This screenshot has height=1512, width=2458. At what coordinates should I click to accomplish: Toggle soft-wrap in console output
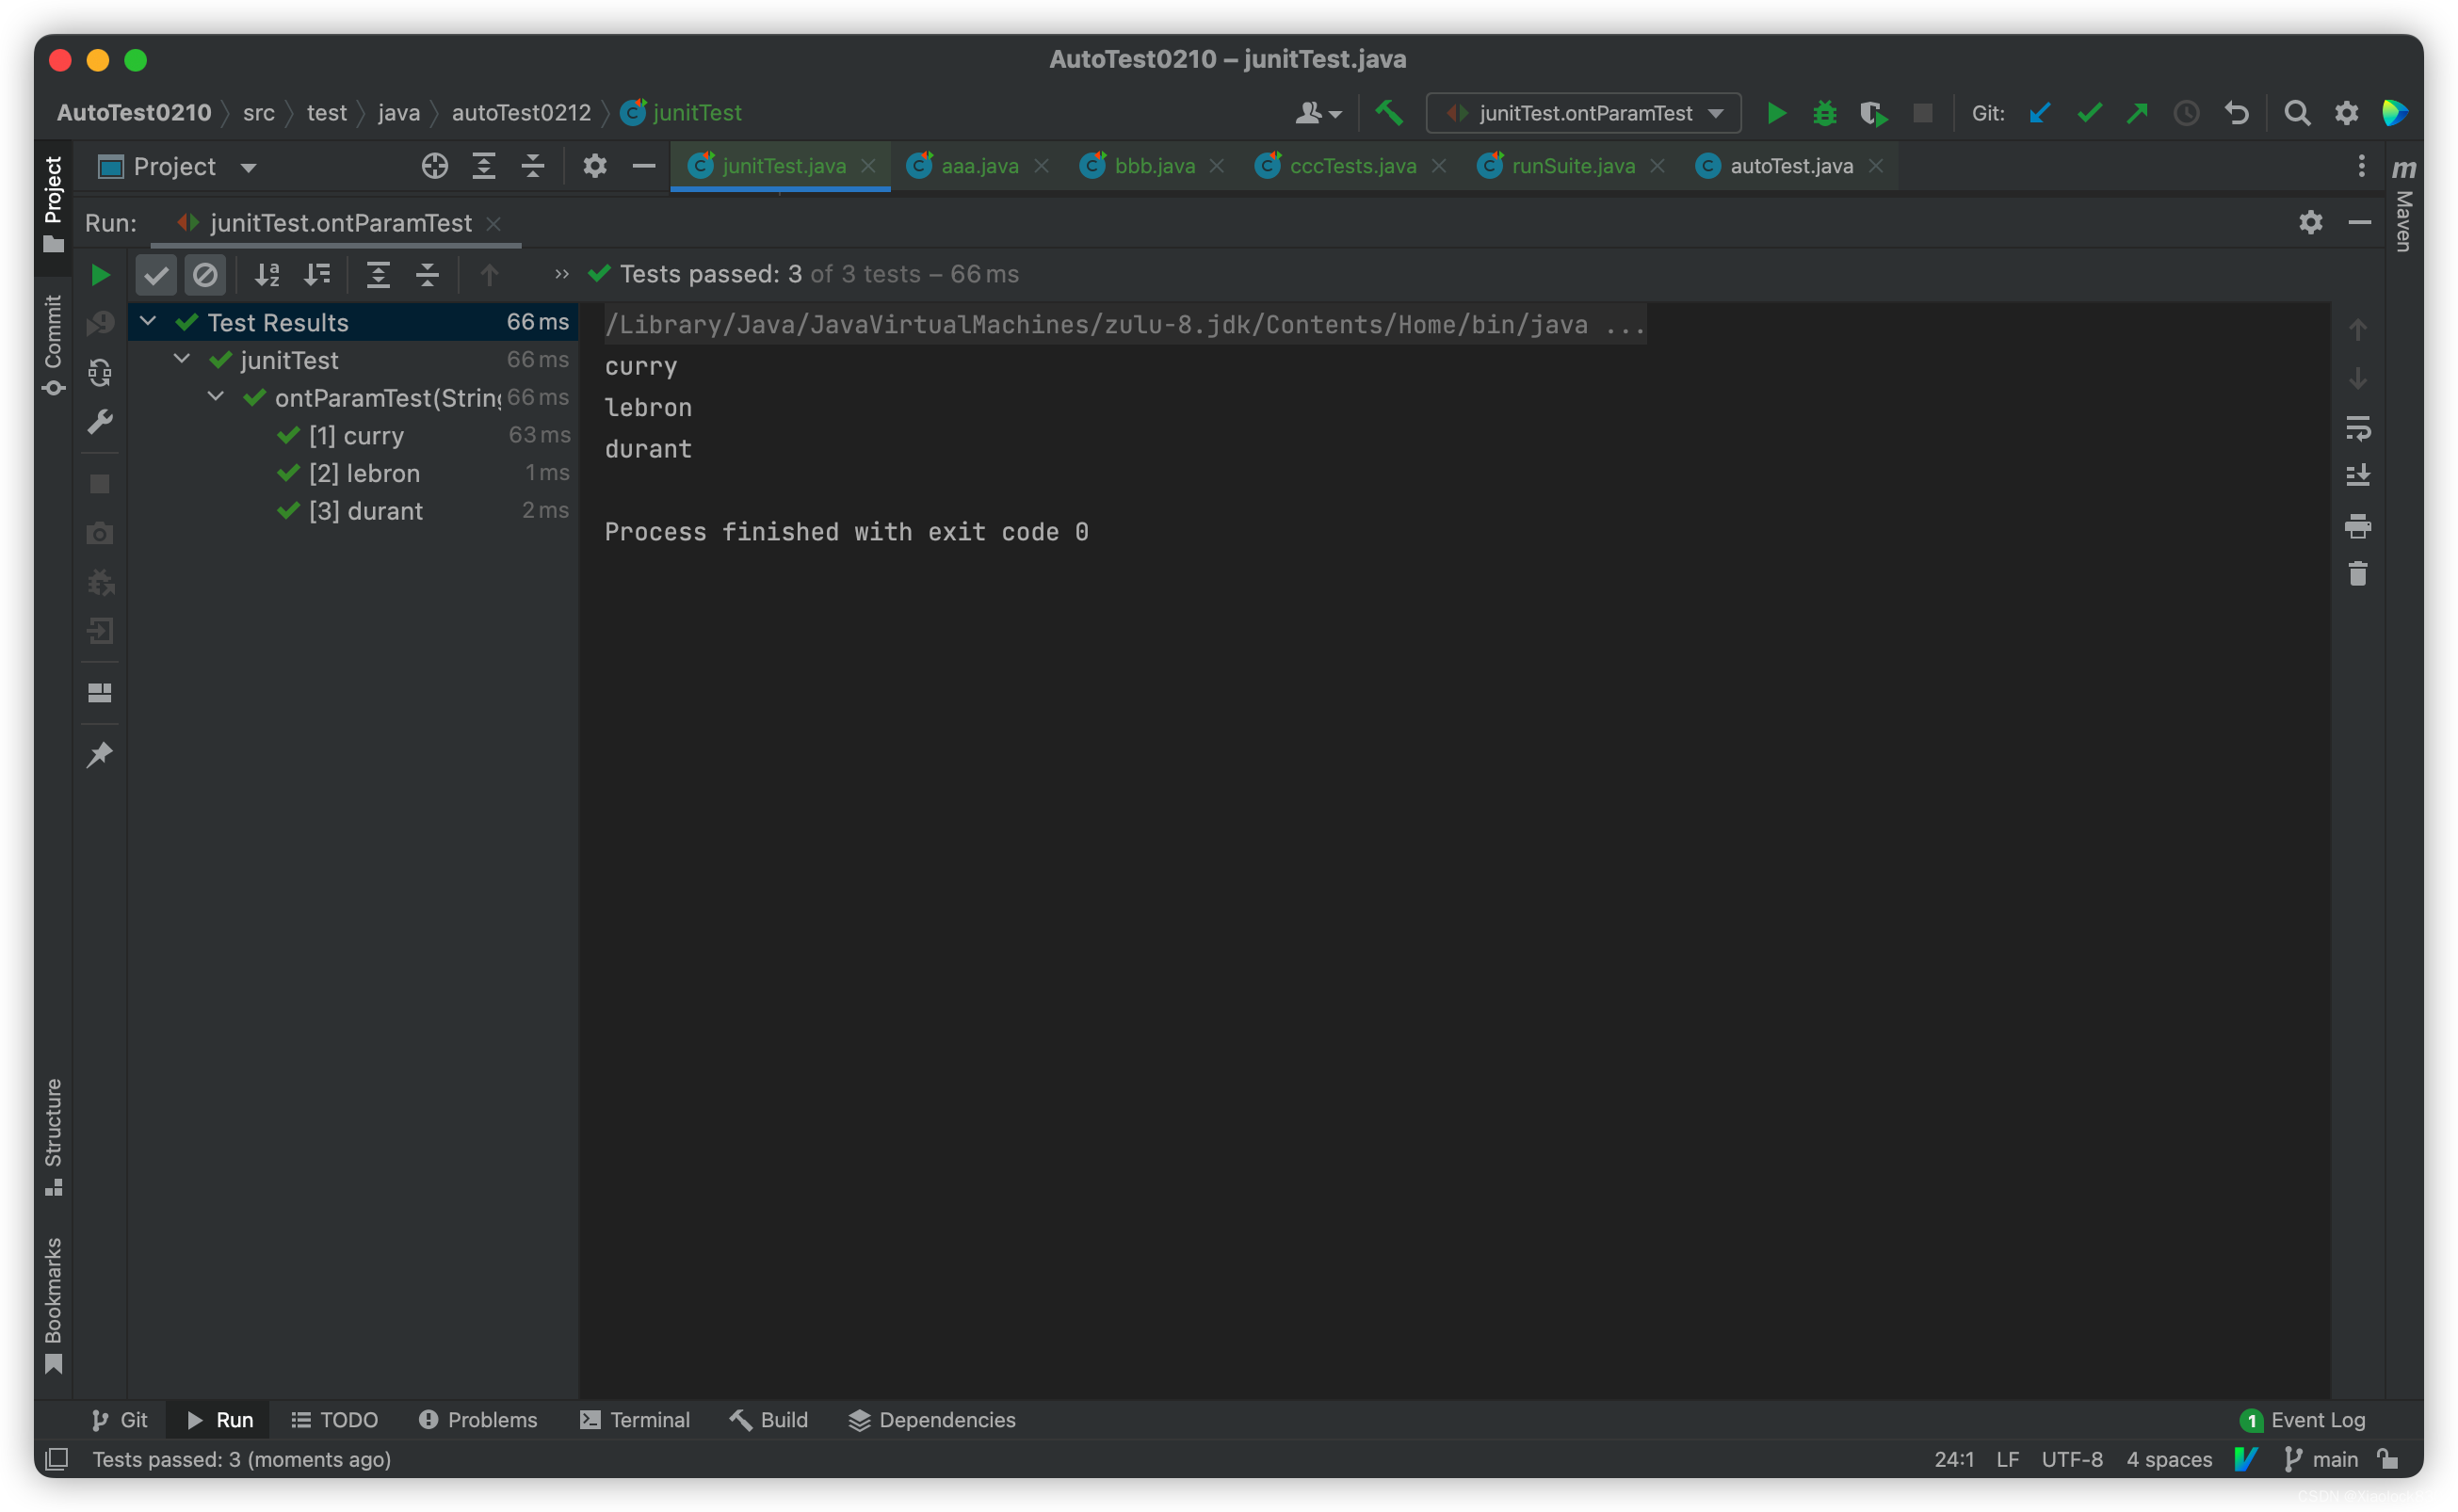(2358, 428)
